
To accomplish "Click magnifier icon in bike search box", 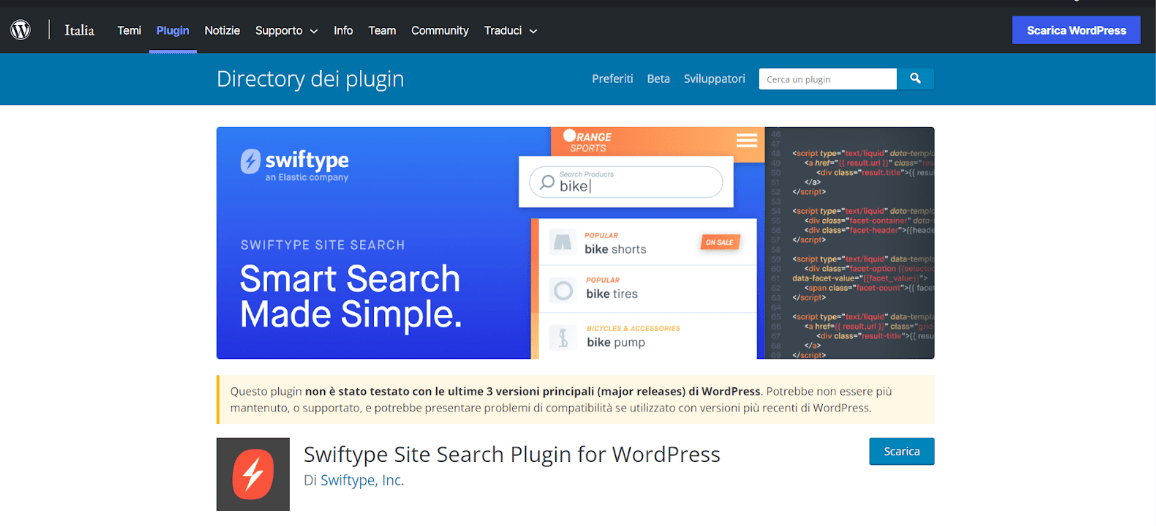I will pyautogui.click(x=547, y=182).
